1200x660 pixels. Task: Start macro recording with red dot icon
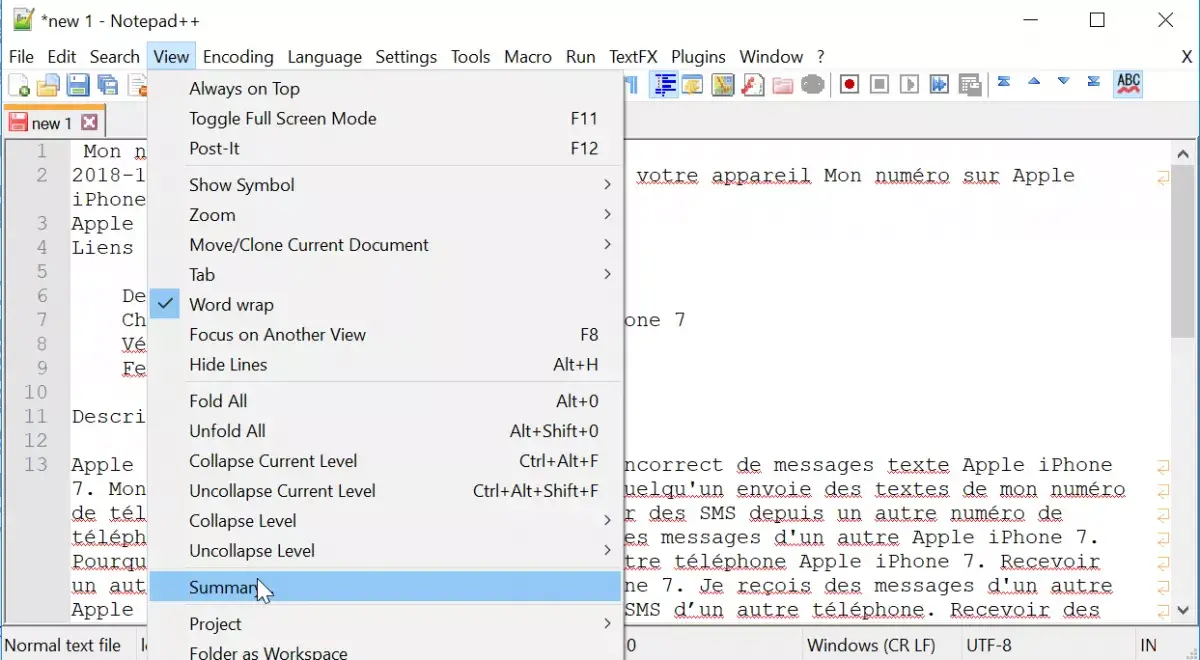[849, 85]
